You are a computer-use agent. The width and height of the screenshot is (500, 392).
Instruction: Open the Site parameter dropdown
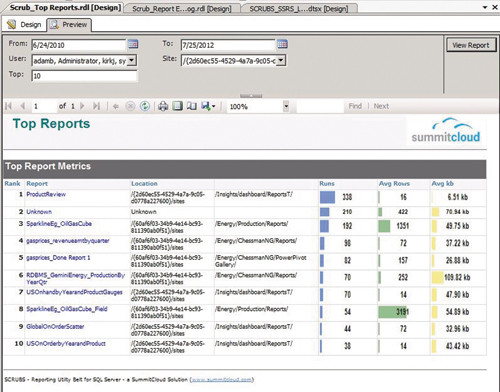(x=281, y=60)
